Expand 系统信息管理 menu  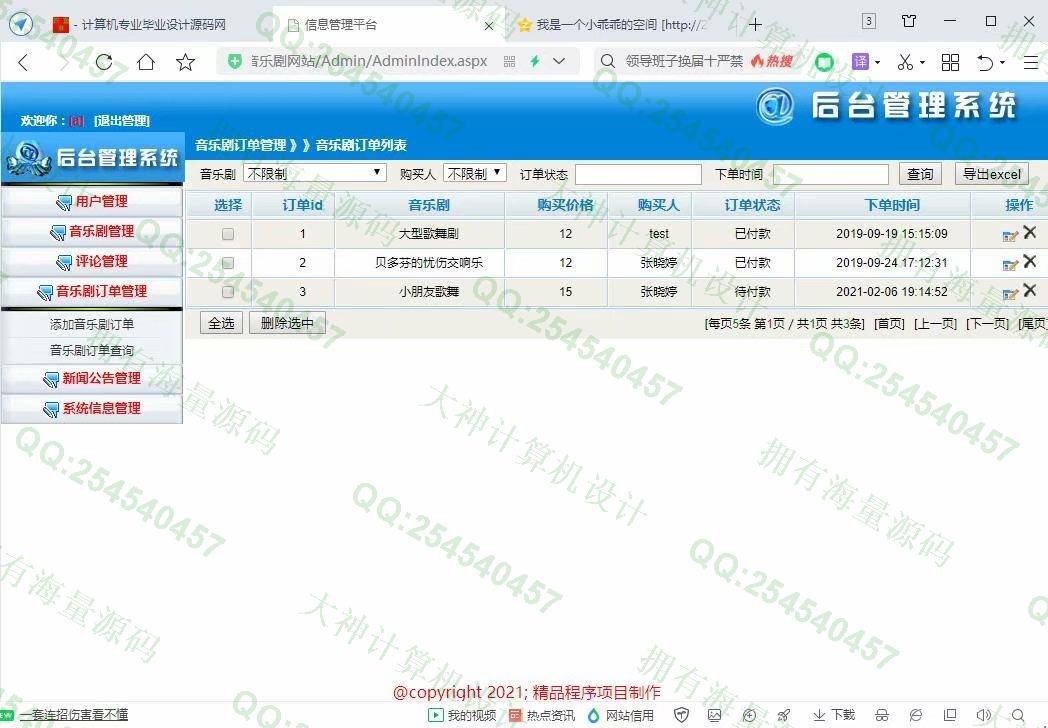click(92, 408)
